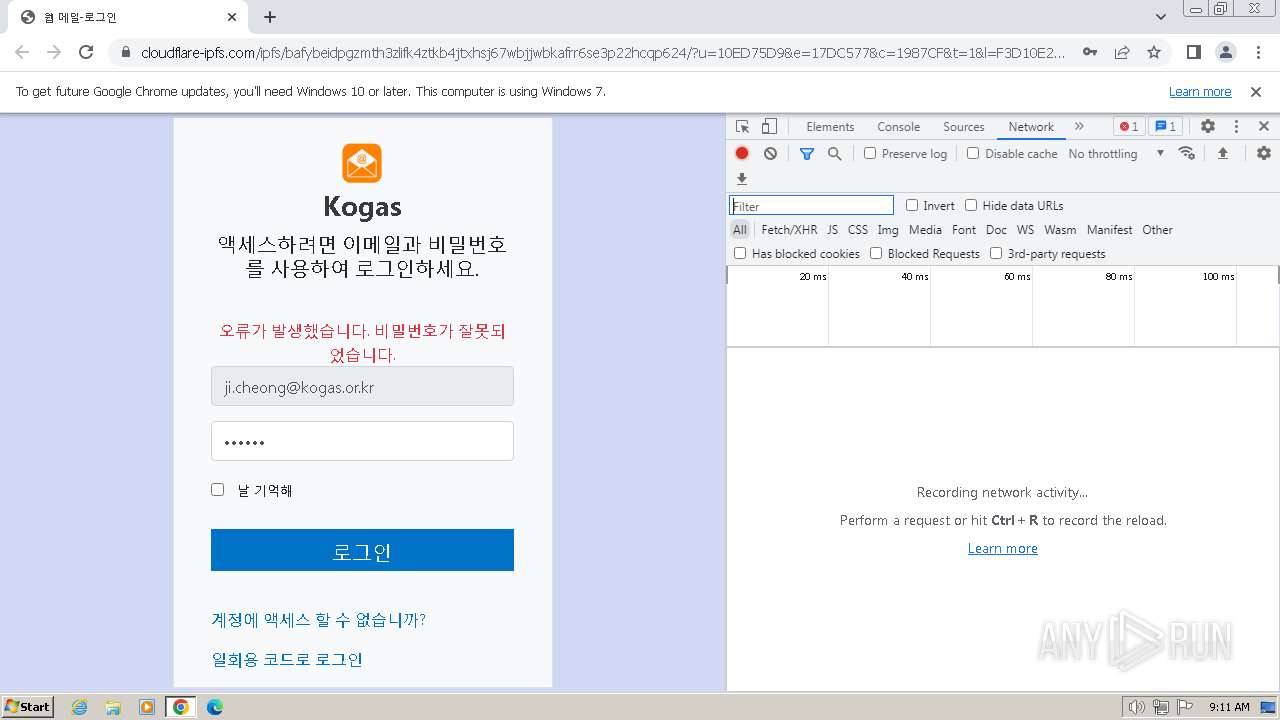Select the Chrome address bar URL
Image resolution: width=1280 pixels, height=720 pixels.
pos(603,52)
